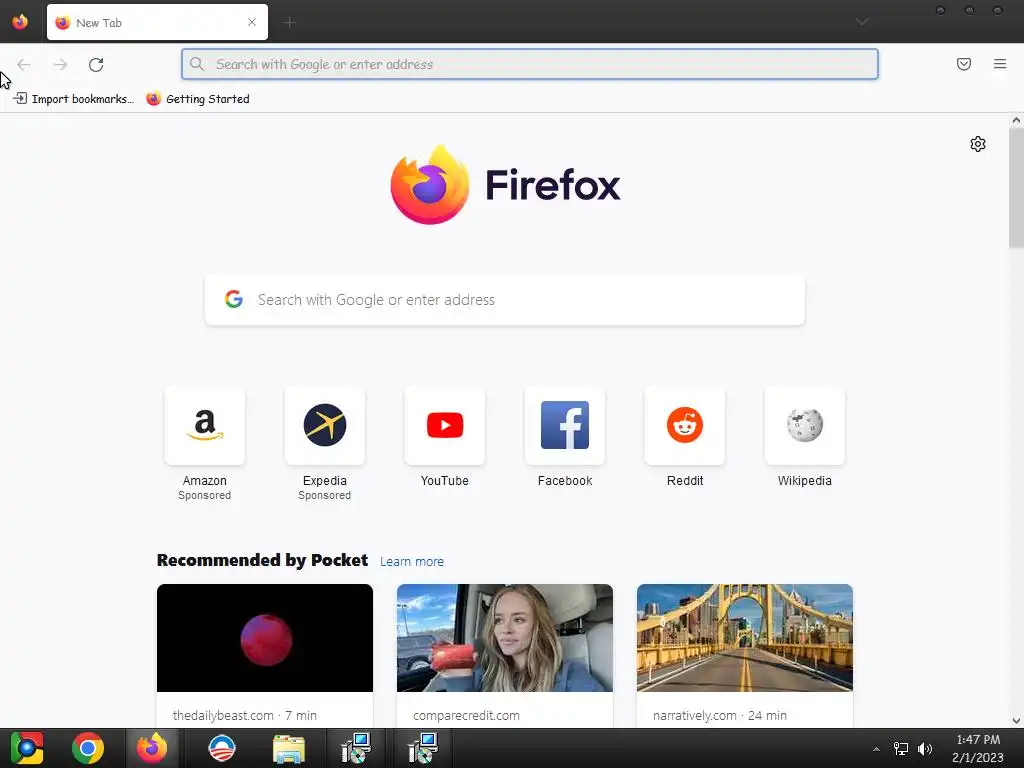Open the Getting Started bookmark

tap(199, 99)
